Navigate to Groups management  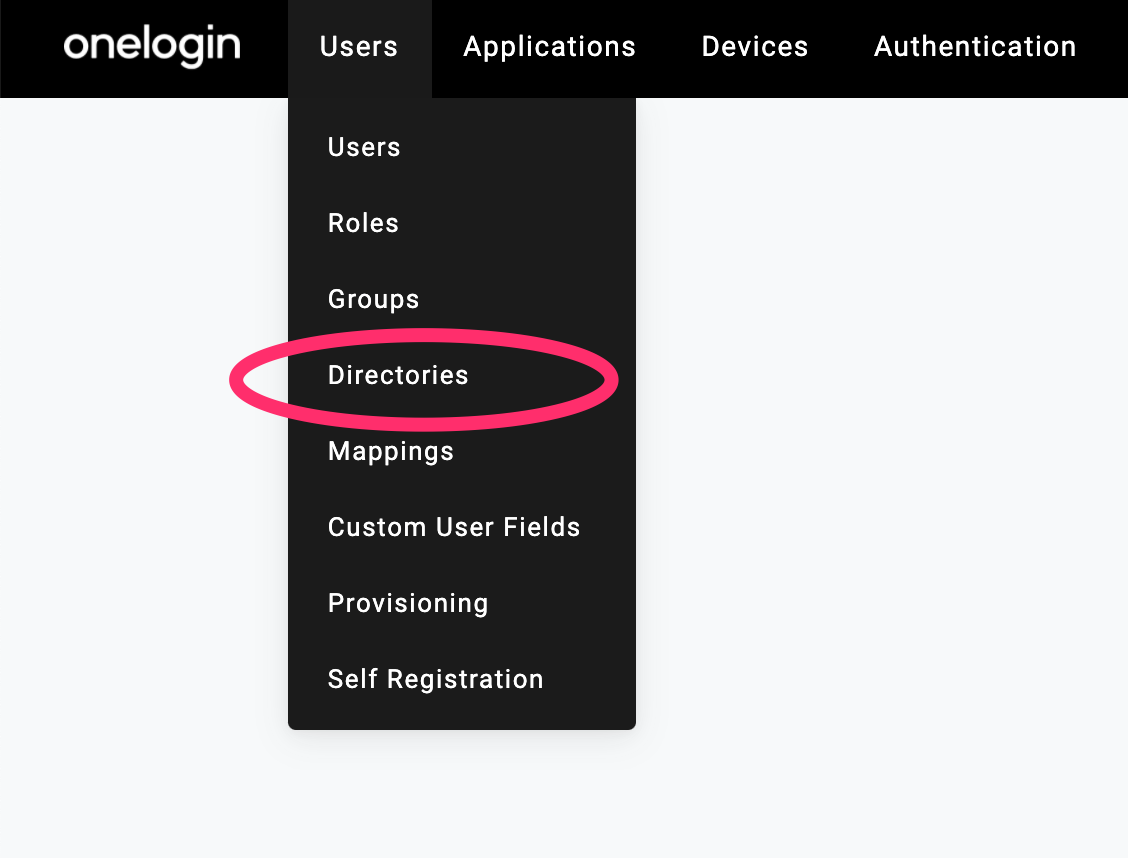point(373,299)
